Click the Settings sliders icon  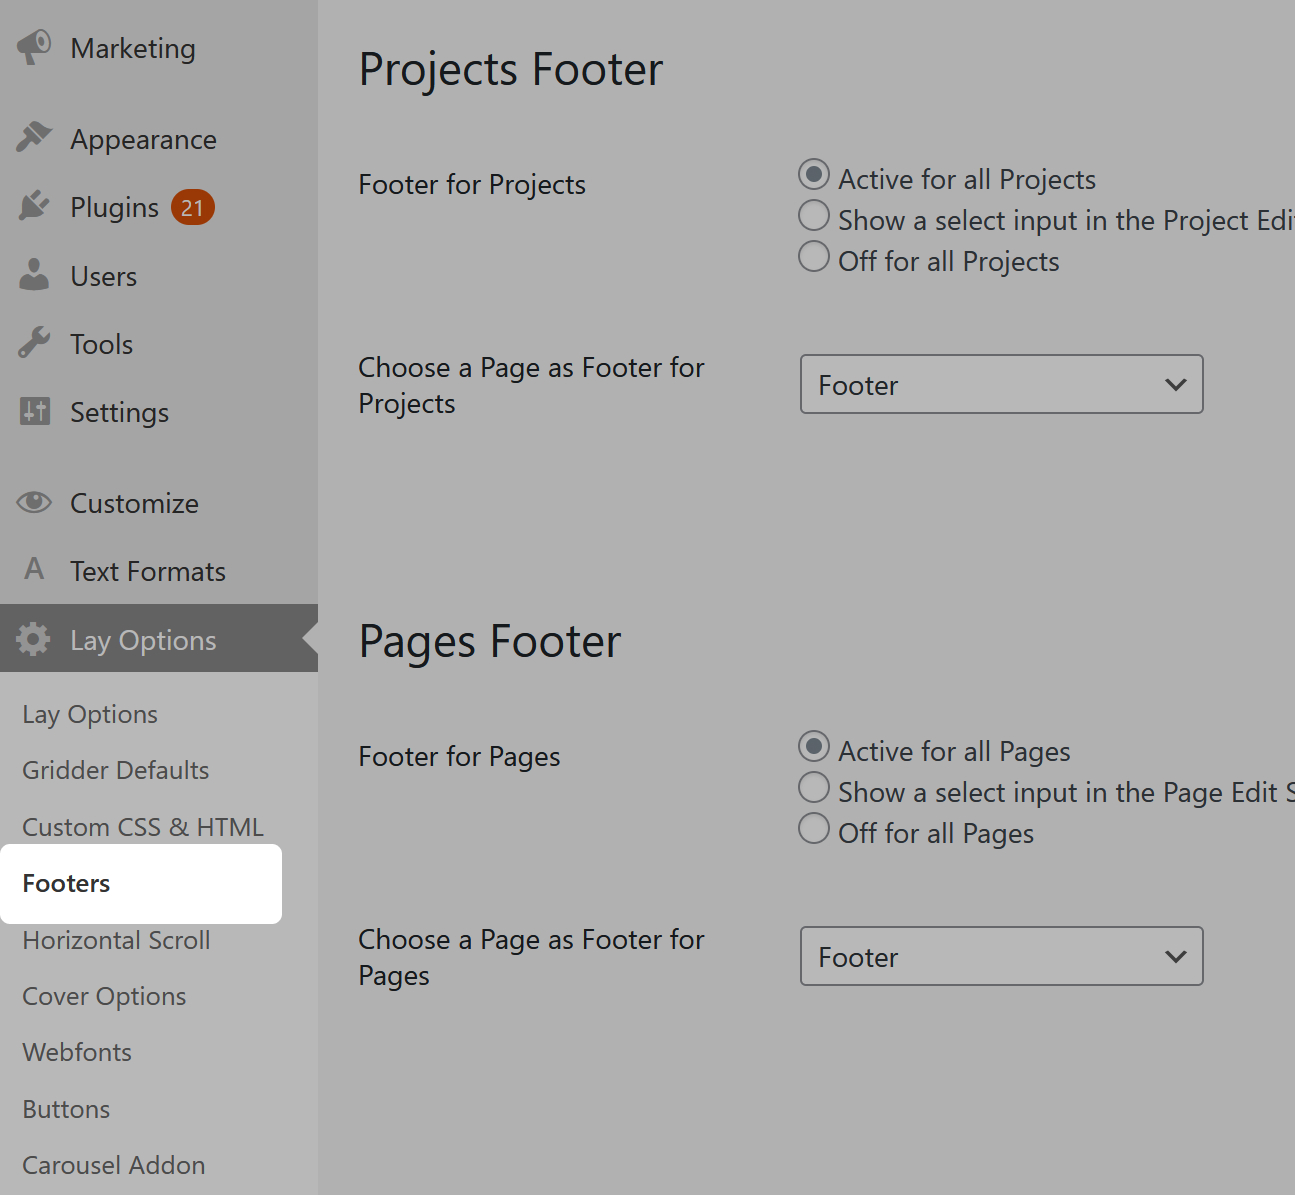33,411
